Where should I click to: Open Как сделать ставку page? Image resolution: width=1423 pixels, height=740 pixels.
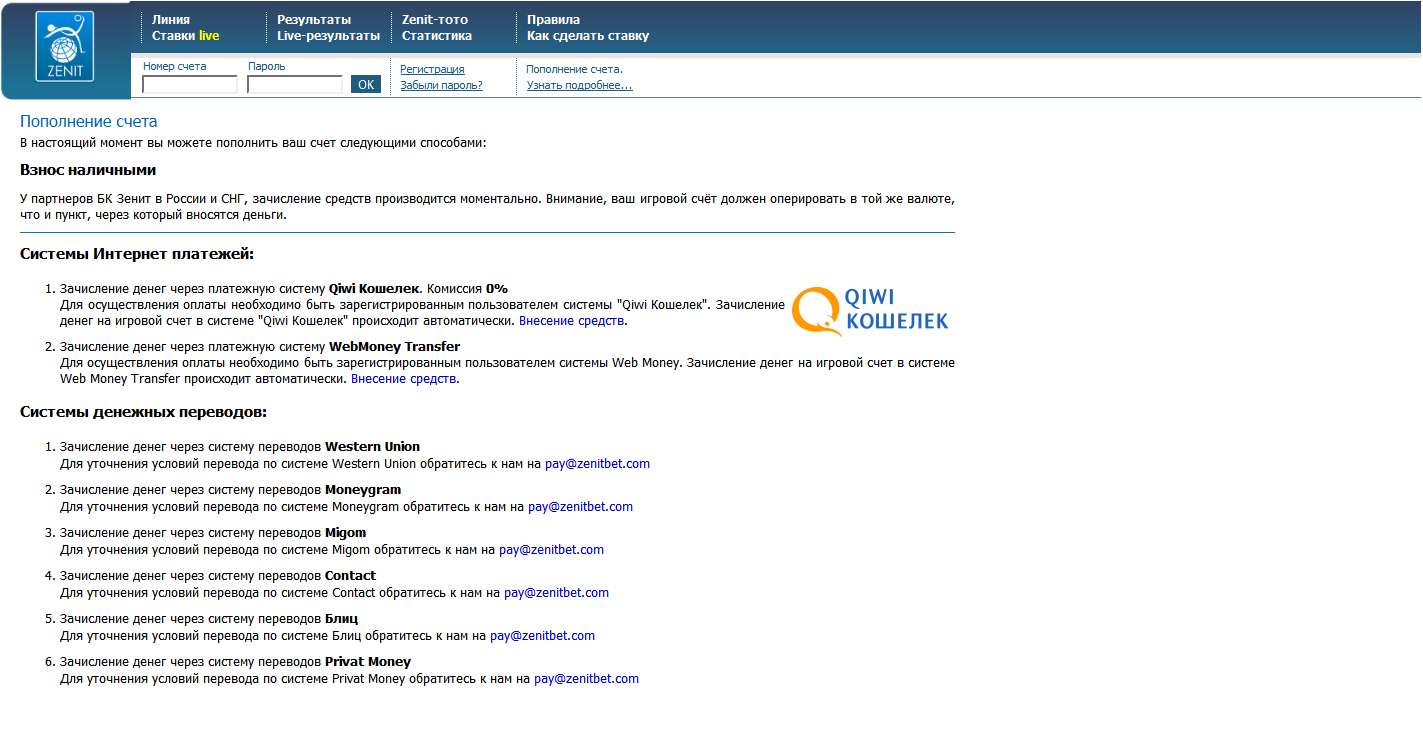click(588, 36)
